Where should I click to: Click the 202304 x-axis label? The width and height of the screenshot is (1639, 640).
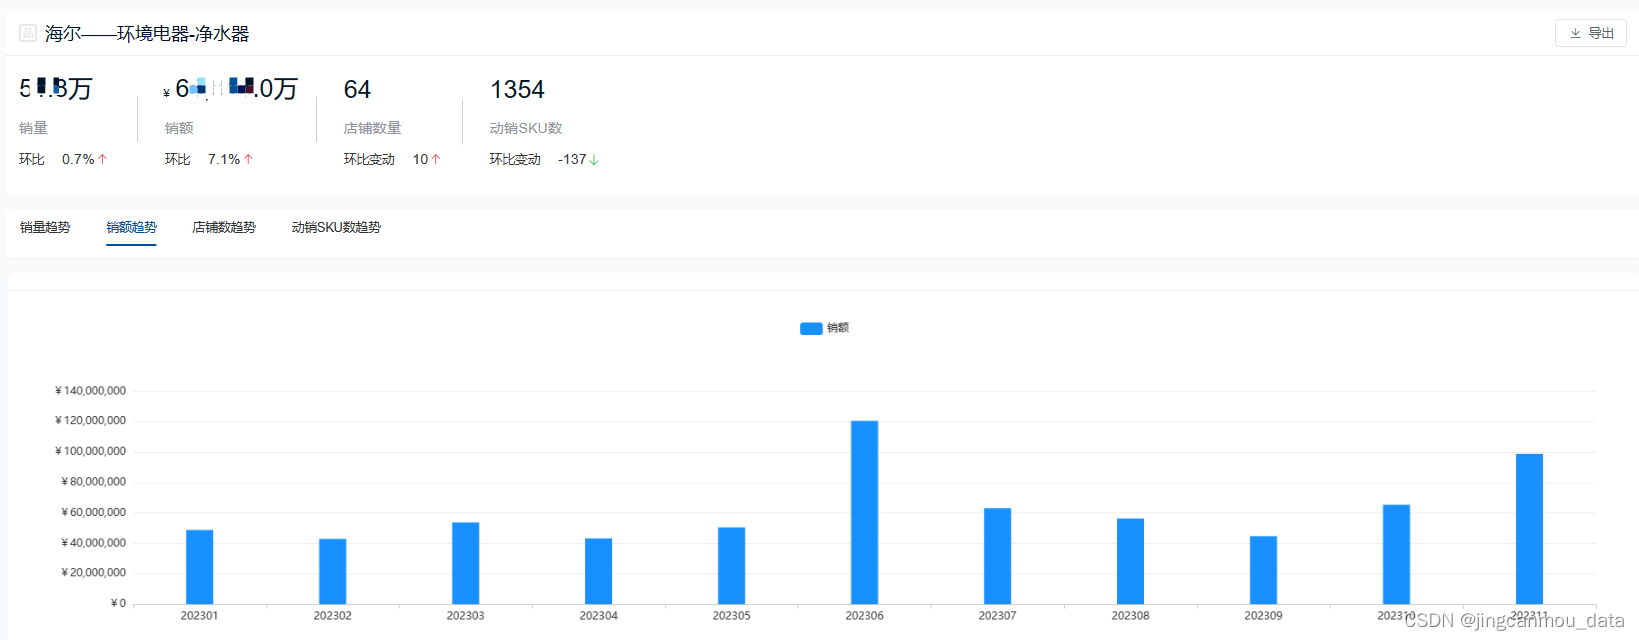coord(598,616)
